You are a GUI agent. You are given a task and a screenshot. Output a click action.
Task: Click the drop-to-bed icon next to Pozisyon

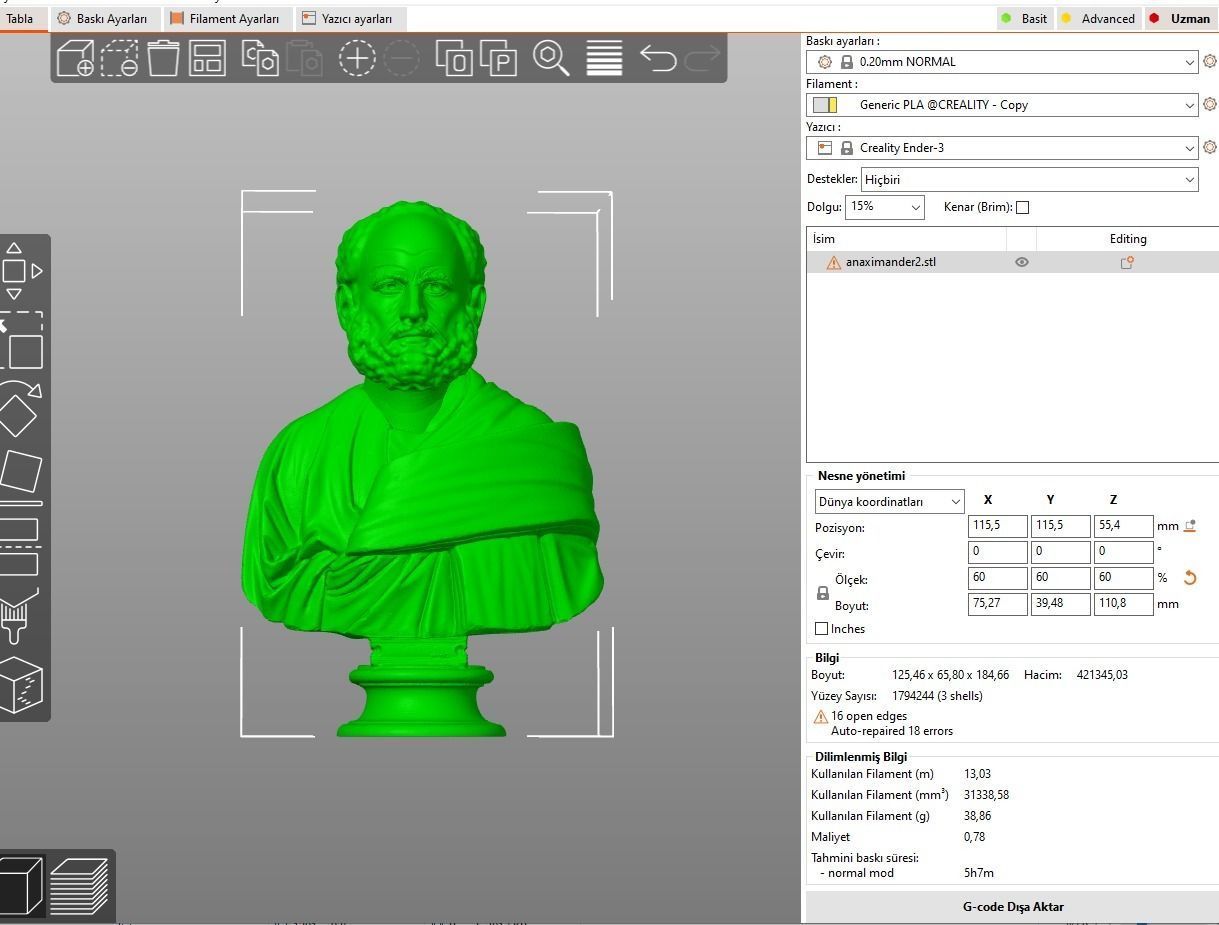(1190, 526)
